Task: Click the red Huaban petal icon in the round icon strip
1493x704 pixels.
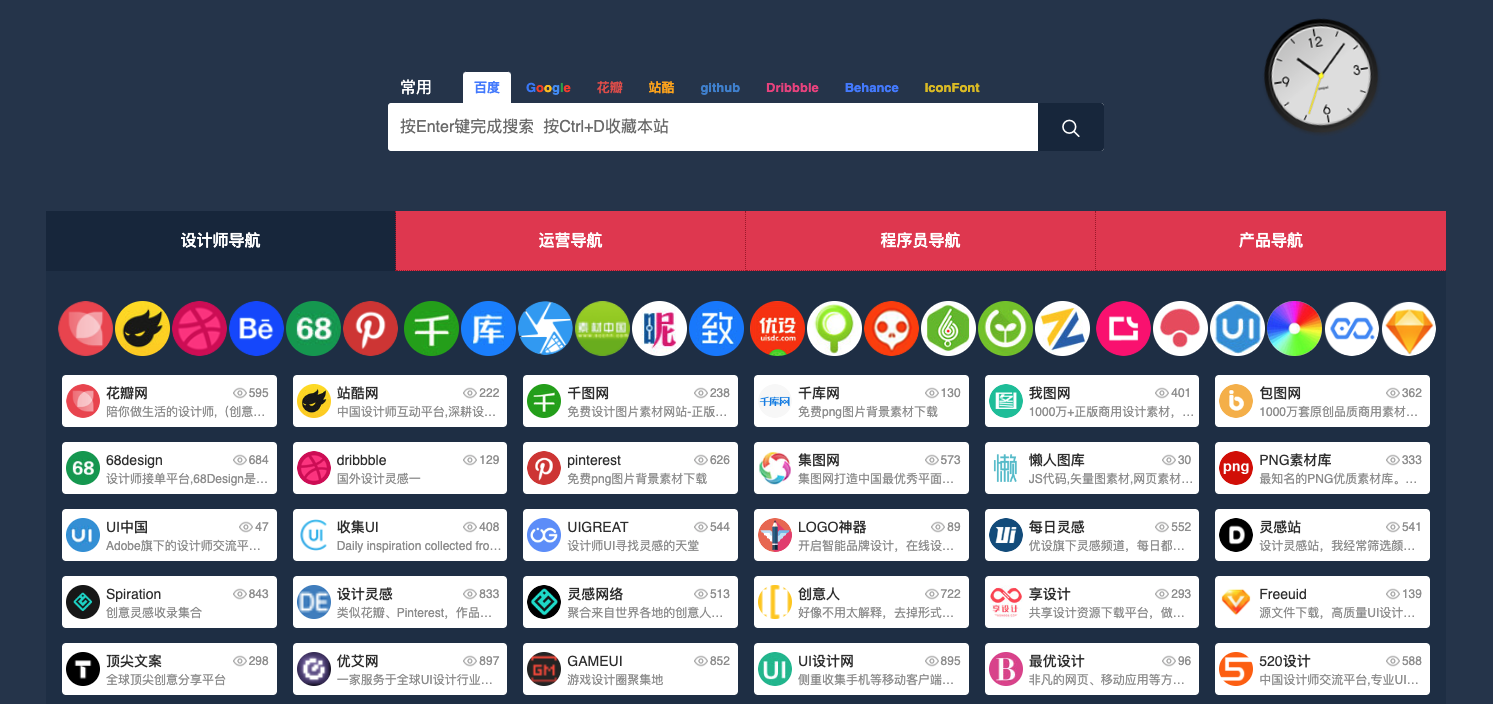Action: 86,329
